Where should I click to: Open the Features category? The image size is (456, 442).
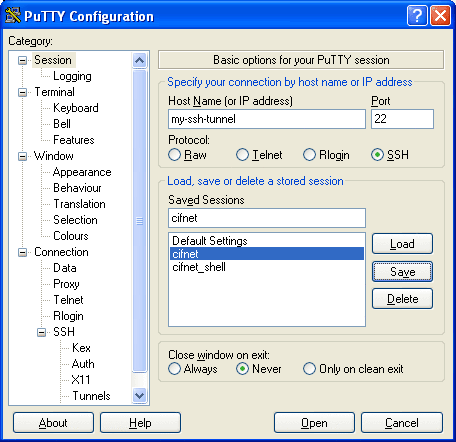74,140
